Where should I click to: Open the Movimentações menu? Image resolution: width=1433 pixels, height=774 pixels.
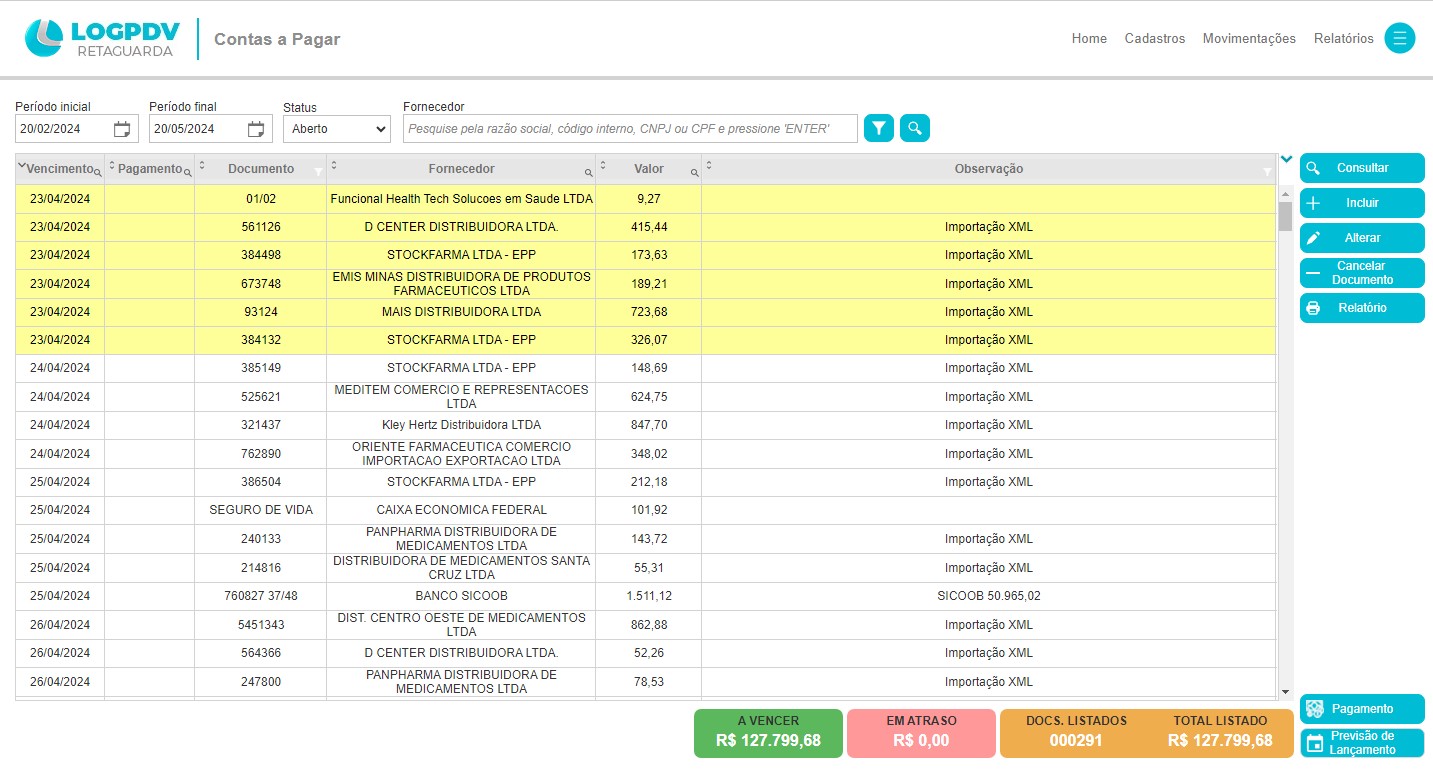point(1249,39)
